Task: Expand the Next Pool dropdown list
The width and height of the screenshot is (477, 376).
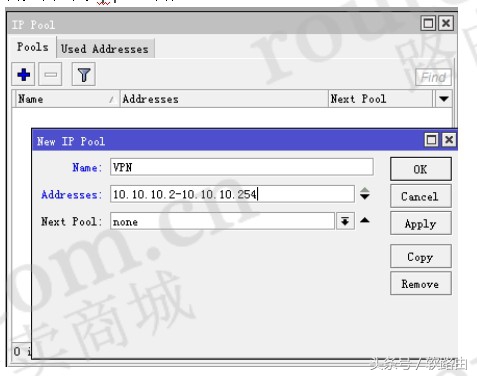Action: click(x=345, y=221)
